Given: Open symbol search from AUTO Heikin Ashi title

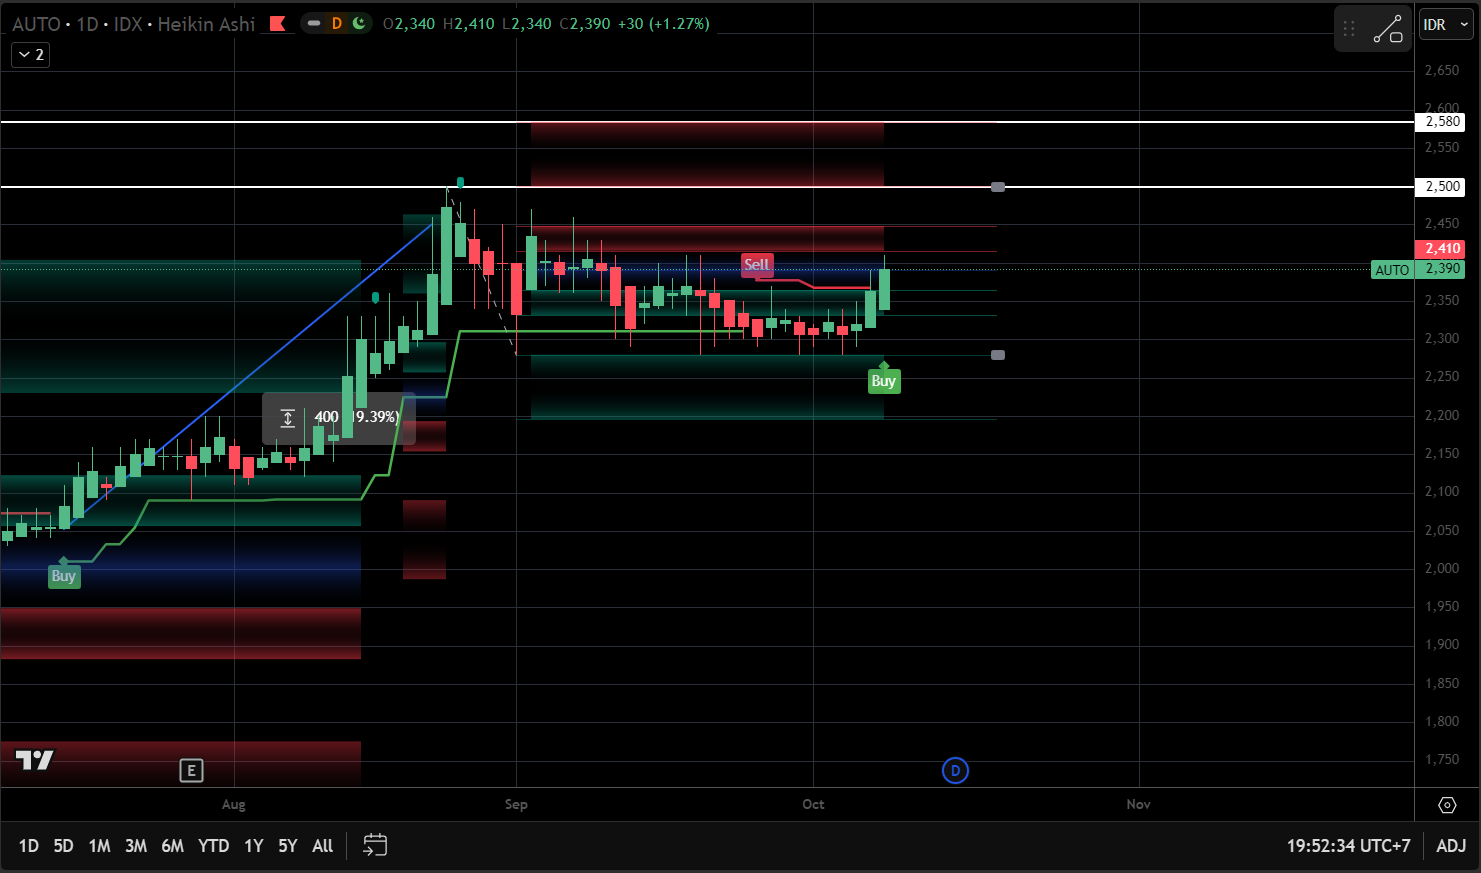Looking at the screenshot, I should pos(133,24).
